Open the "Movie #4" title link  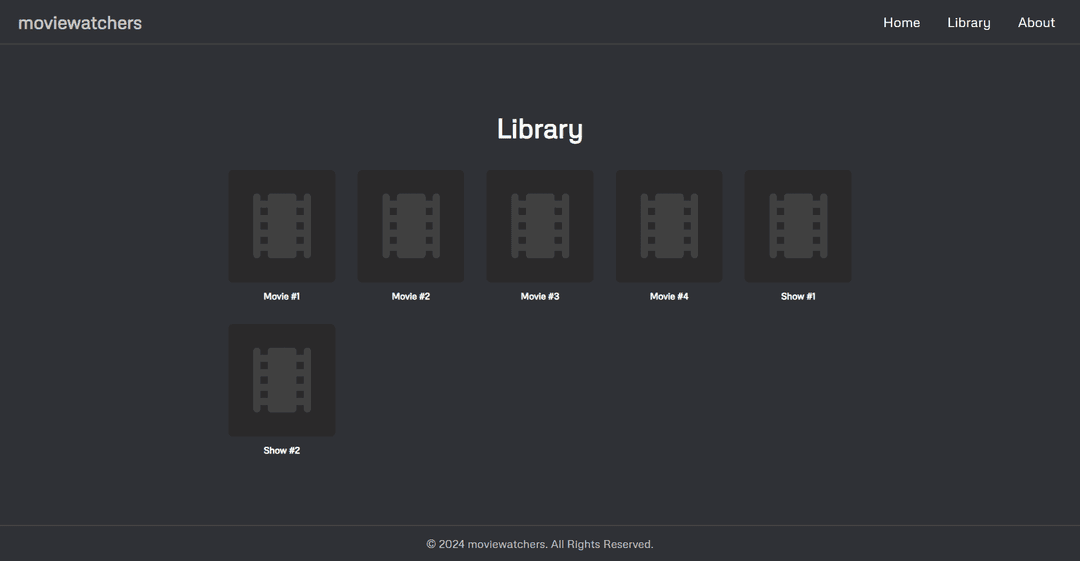tap(669, 296)
